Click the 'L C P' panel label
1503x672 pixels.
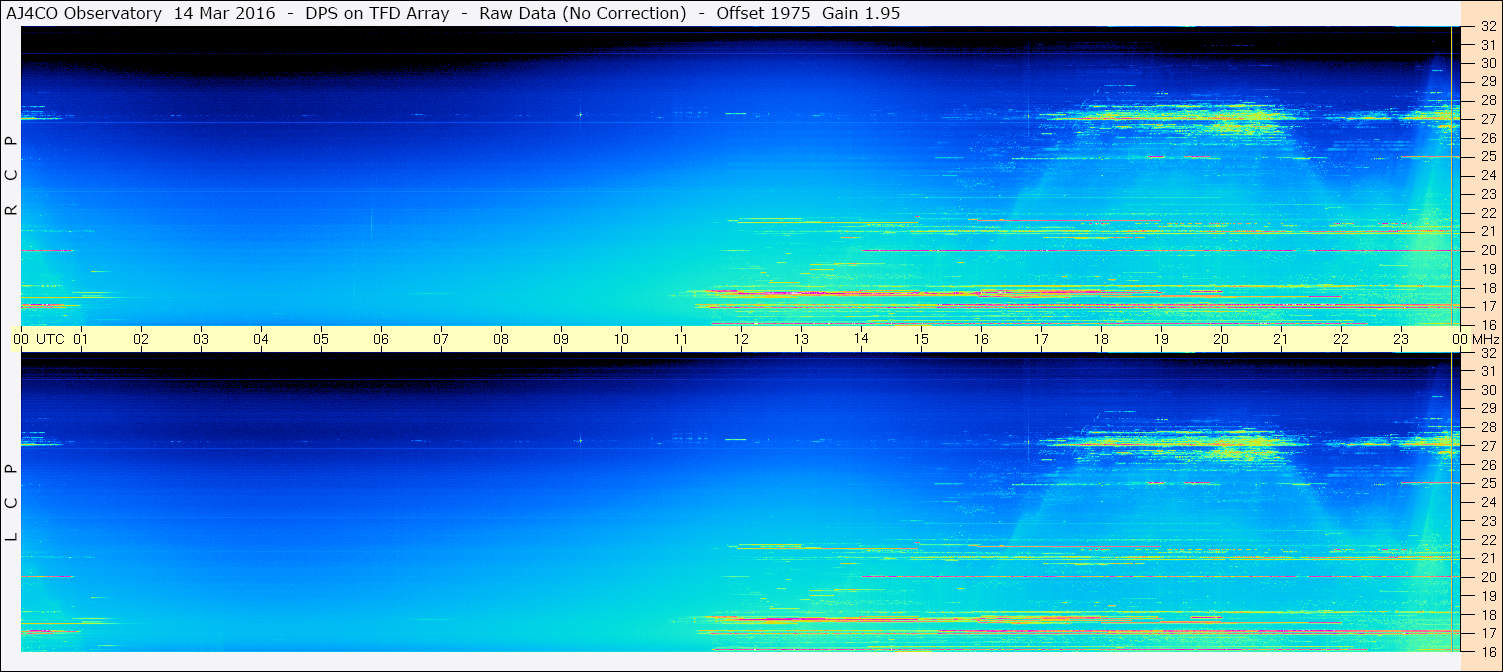coord(12,503)
